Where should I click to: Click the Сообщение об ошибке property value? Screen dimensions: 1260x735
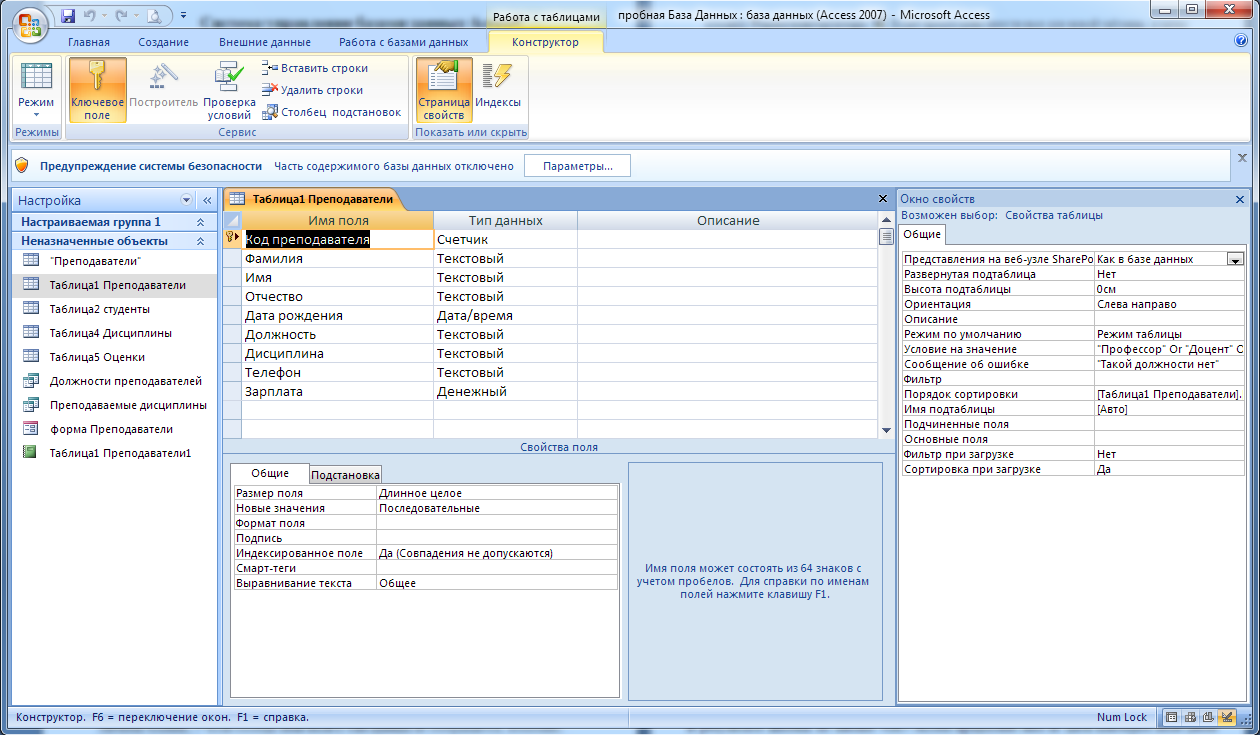pyautogui.click(x=1170, y=364)
